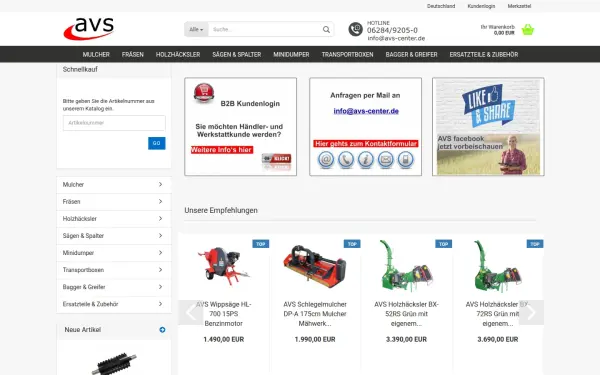600x375 pixels.
Task: Open MULCHER in the top navigation bar
Action: pyautogui.click(x=96, y=54)
